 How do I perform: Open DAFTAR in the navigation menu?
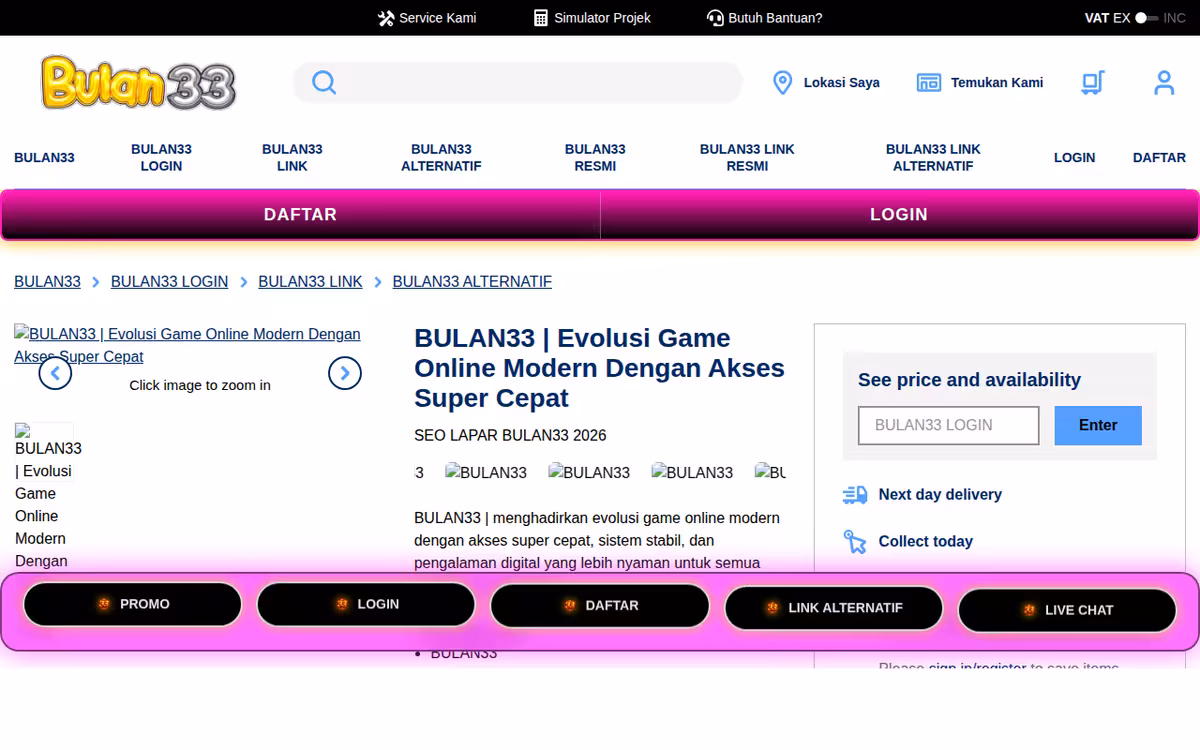point(1159,158)
